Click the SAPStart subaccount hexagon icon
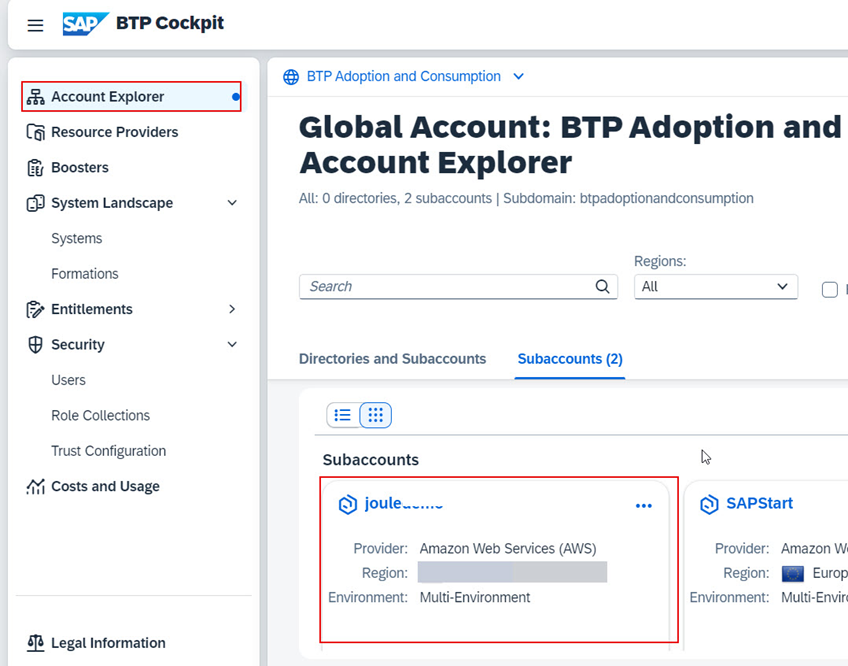 tap(709, 504)
